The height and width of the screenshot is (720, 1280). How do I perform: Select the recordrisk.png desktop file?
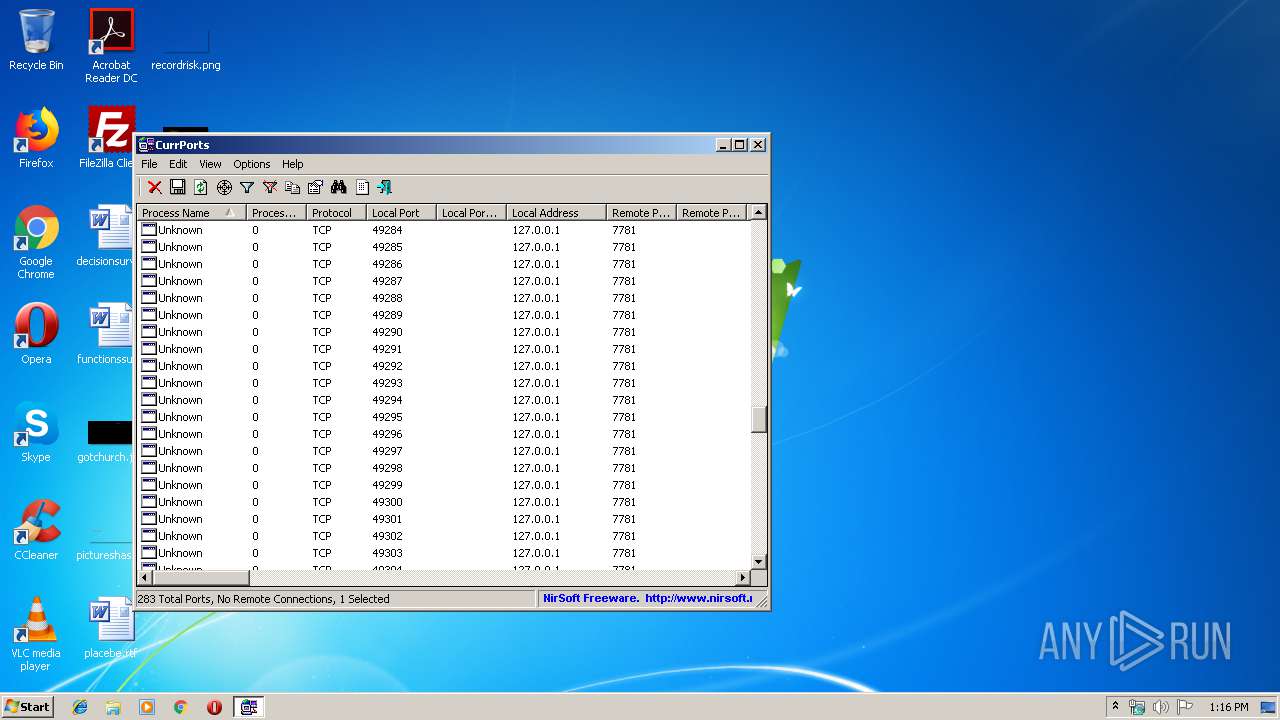pos(186,46)
